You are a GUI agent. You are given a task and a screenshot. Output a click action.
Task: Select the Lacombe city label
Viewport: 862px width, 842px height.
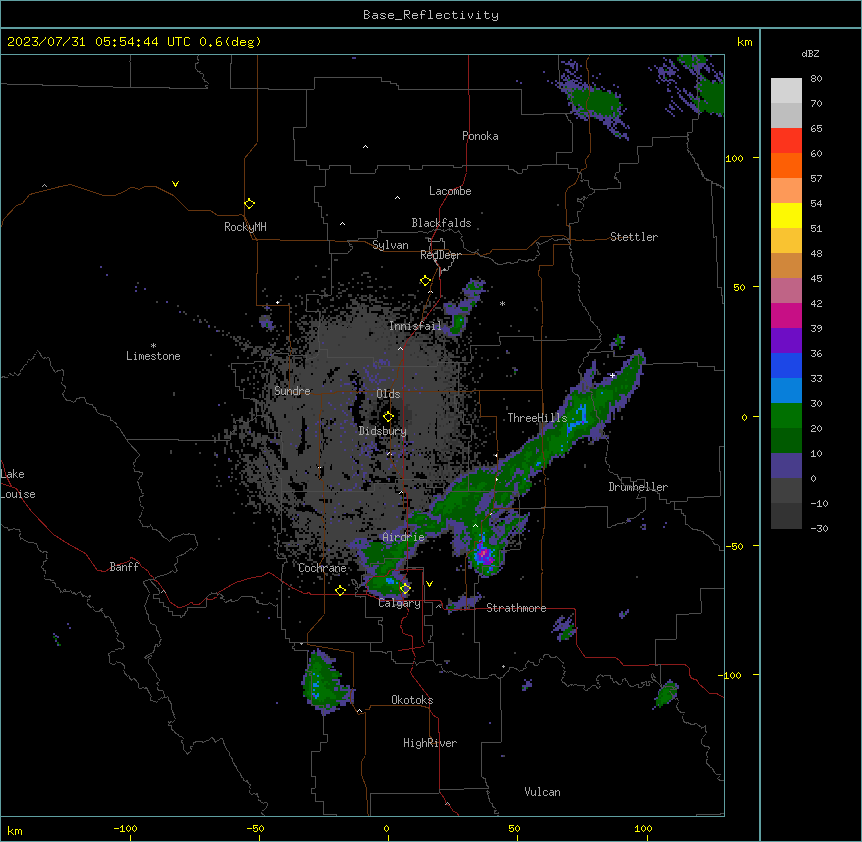tap(450, 191)
